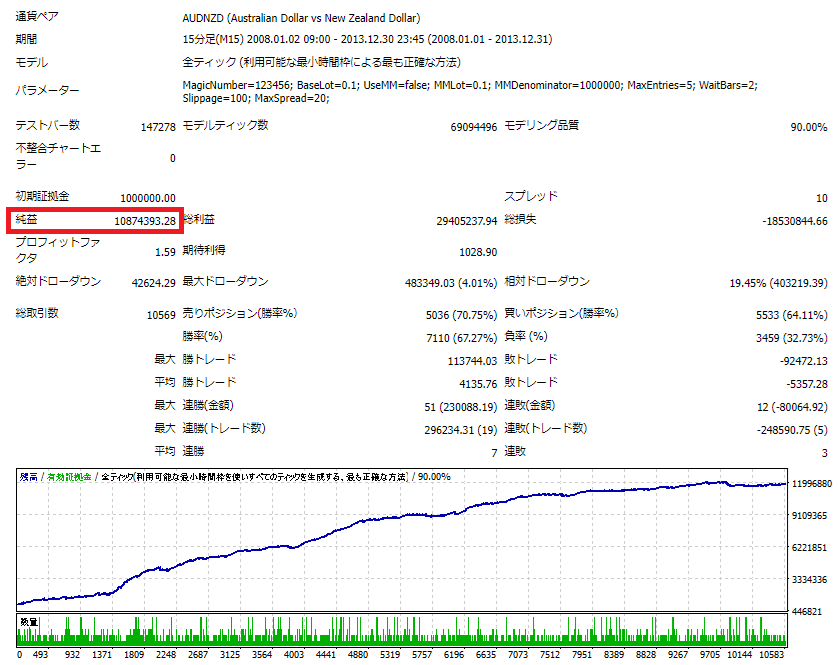Viewport: 839px width, 665px height.
Task: Click the absolute drawdown value 42624.29
Action: click(154, 283)
